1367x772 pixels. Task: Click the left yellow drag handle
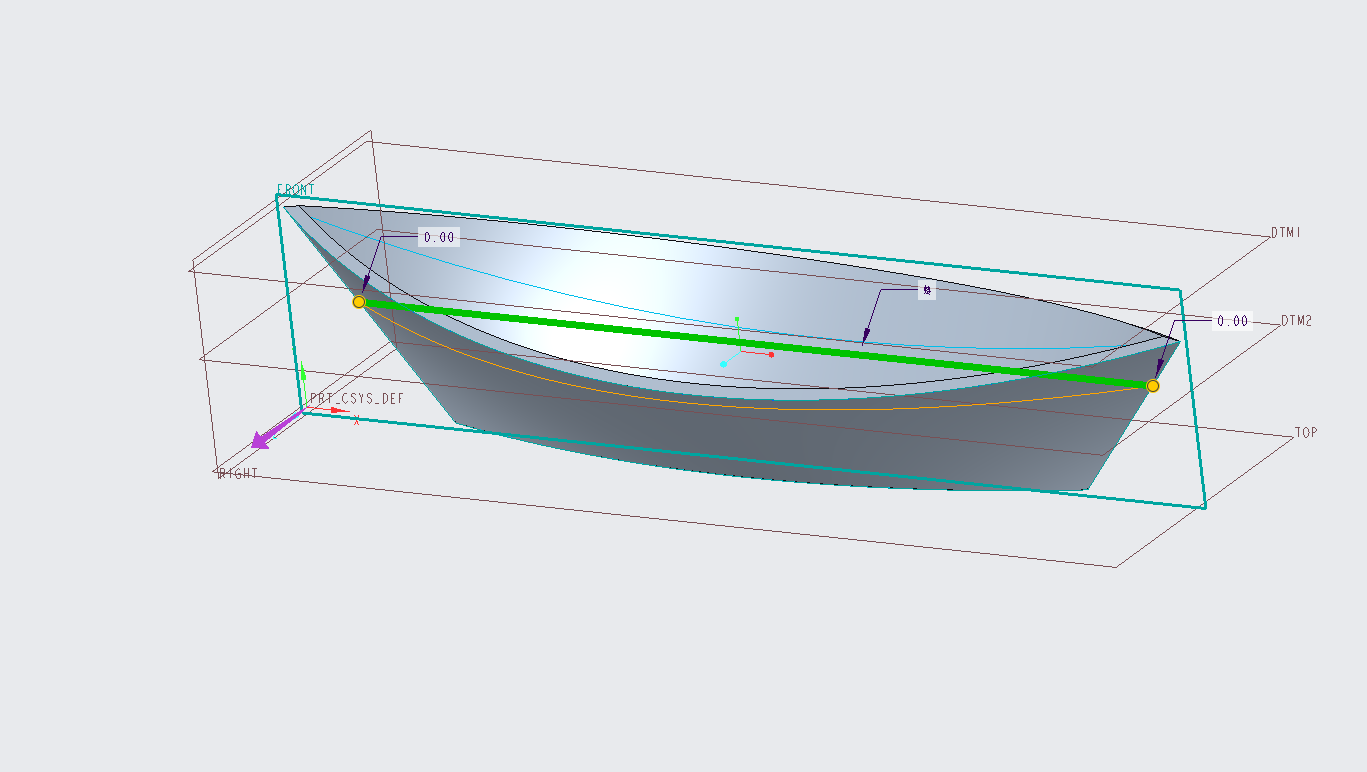(x=359, y=301)
